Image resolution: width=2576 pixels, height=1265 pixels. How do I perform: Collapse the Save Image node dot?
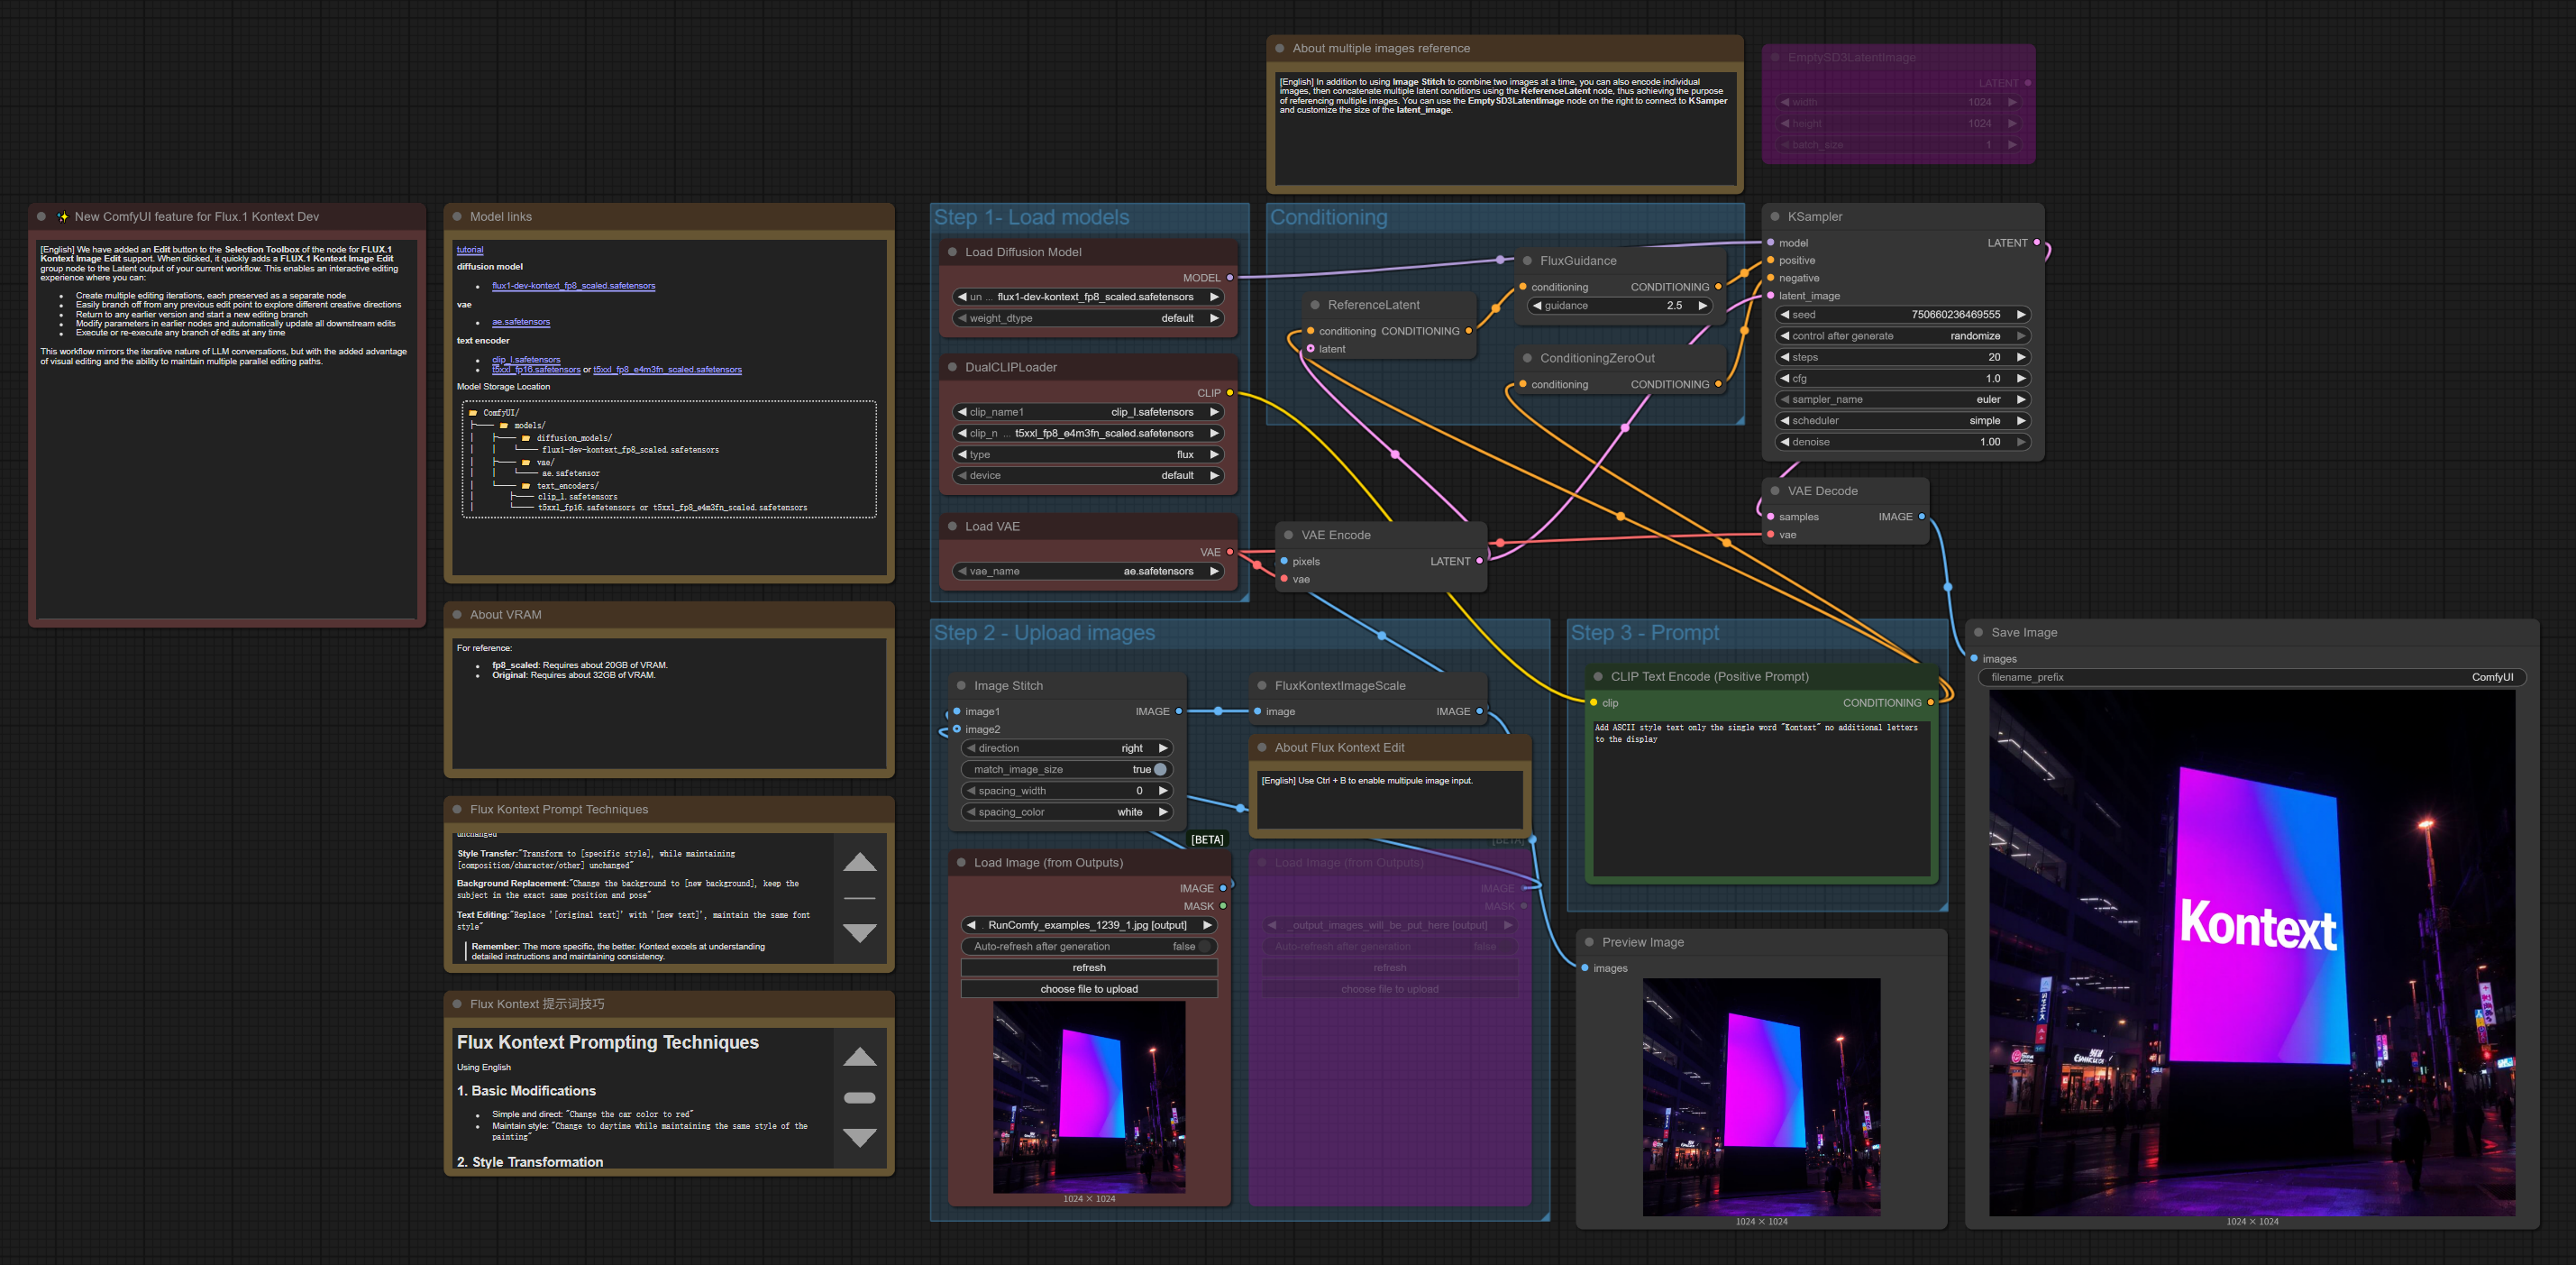tap(1979, 633)
